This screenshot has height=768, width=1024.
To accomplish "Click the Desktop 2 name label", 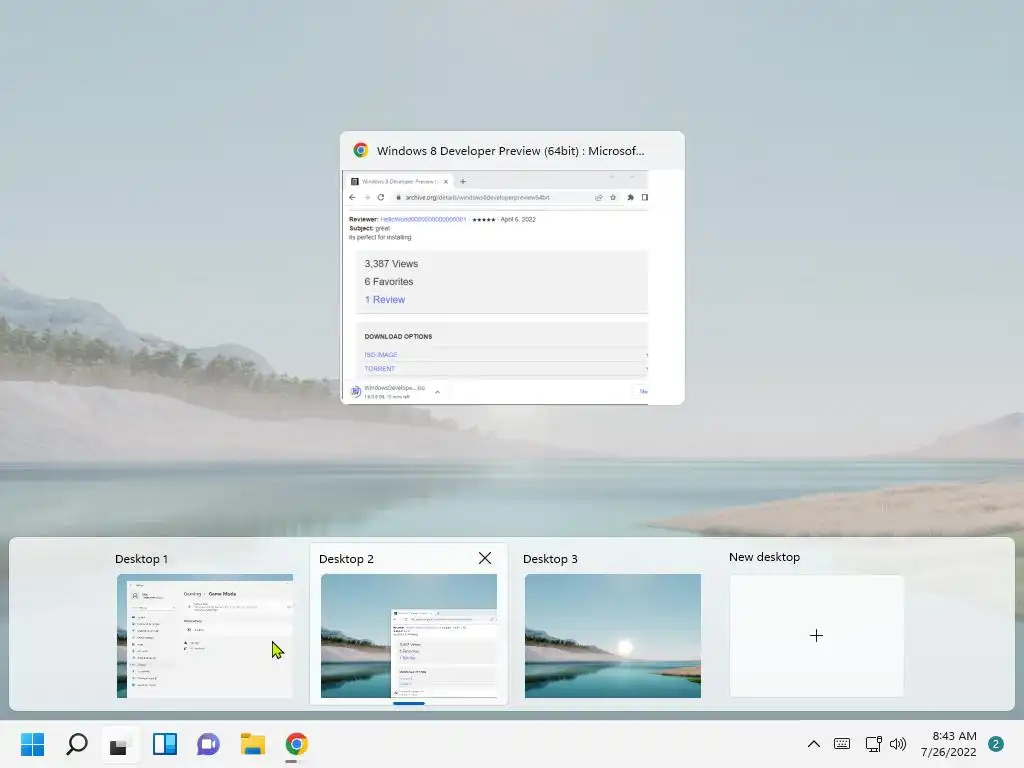I will pyautogui.click(x=346, y=559).
